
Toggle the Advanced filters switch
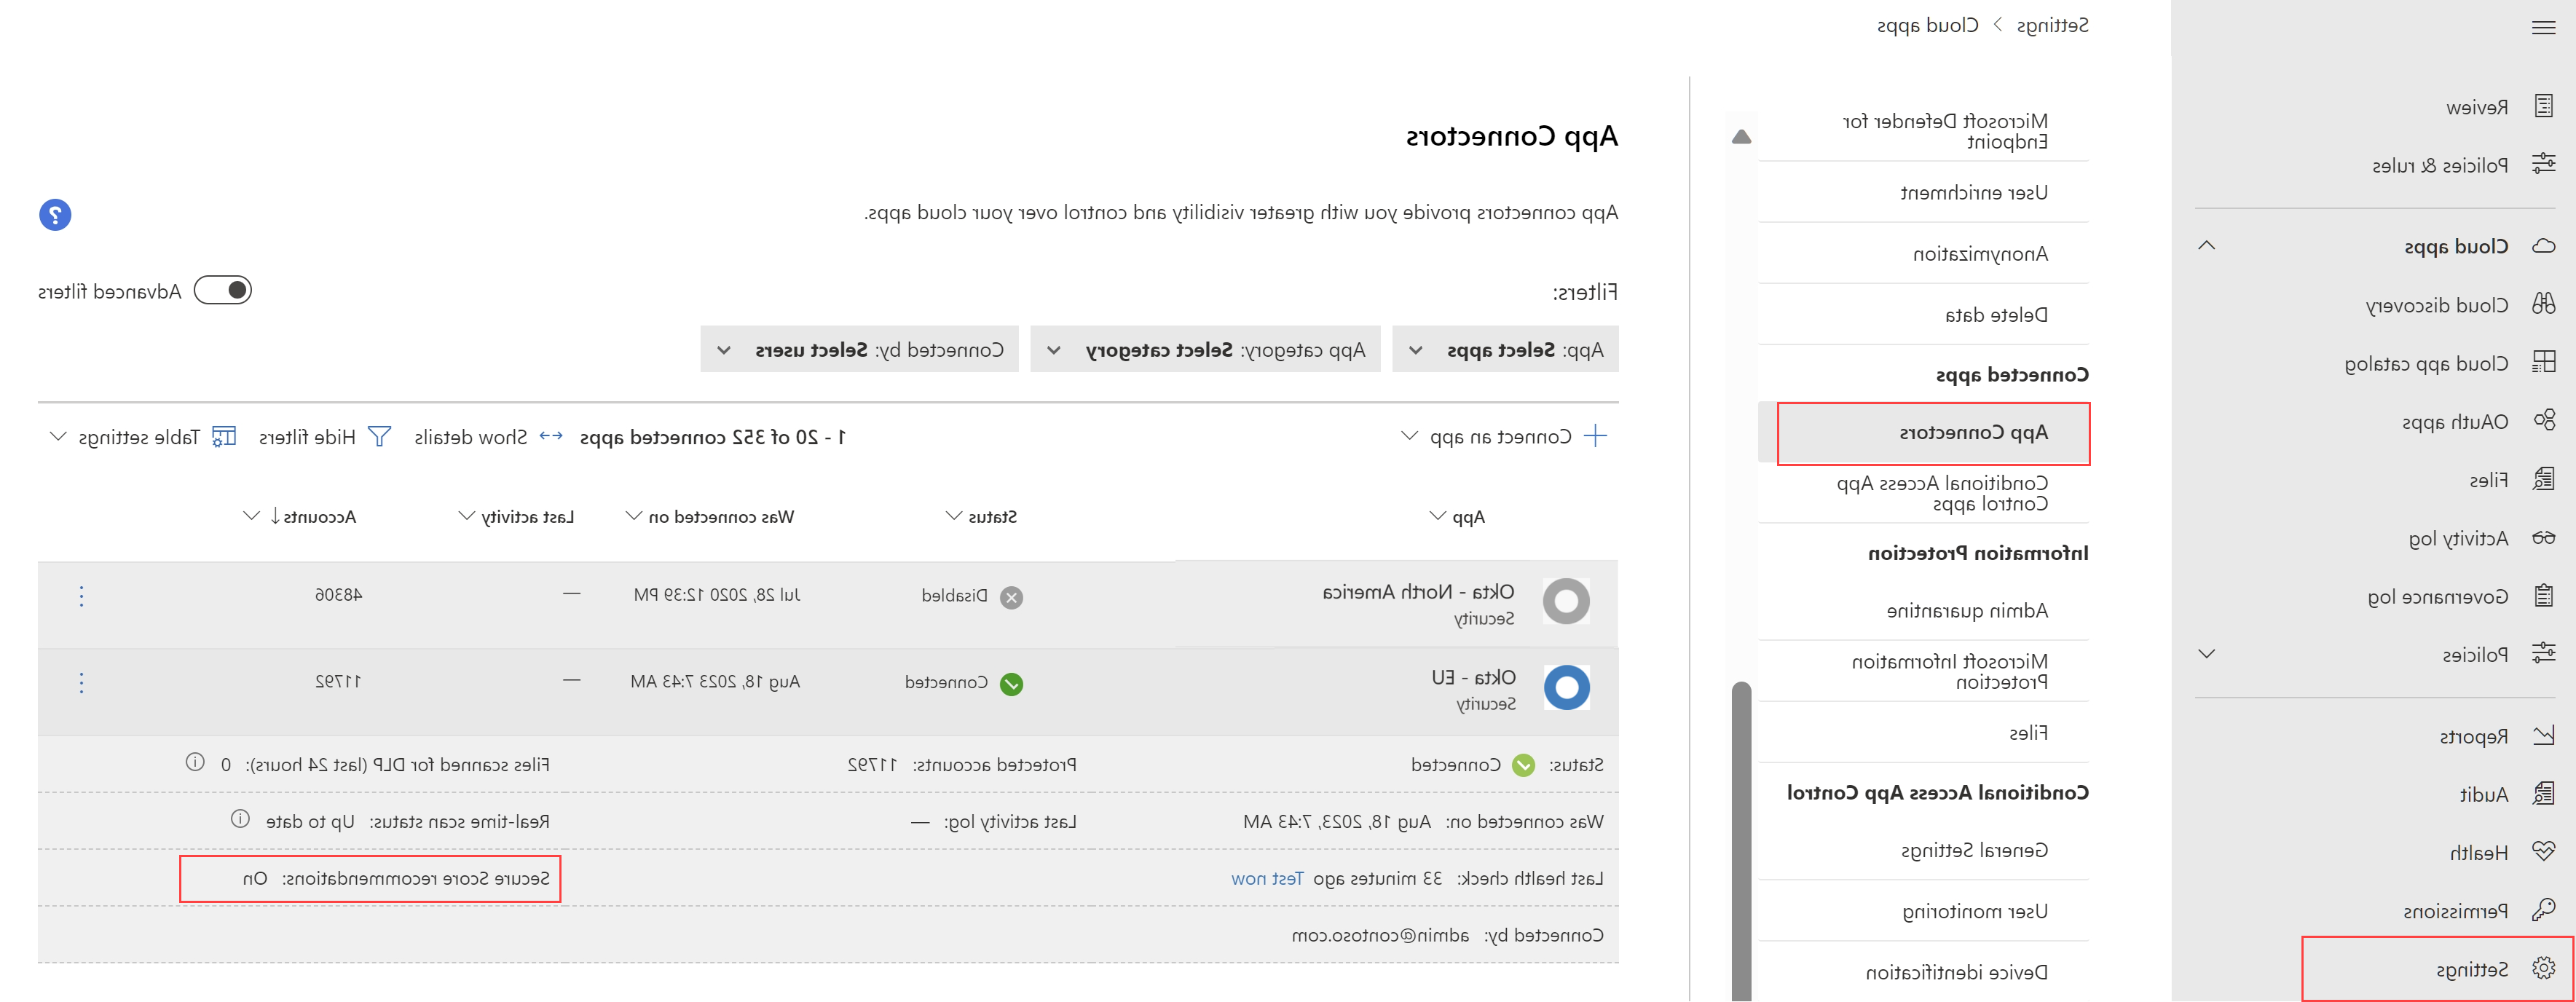(223, 291)
